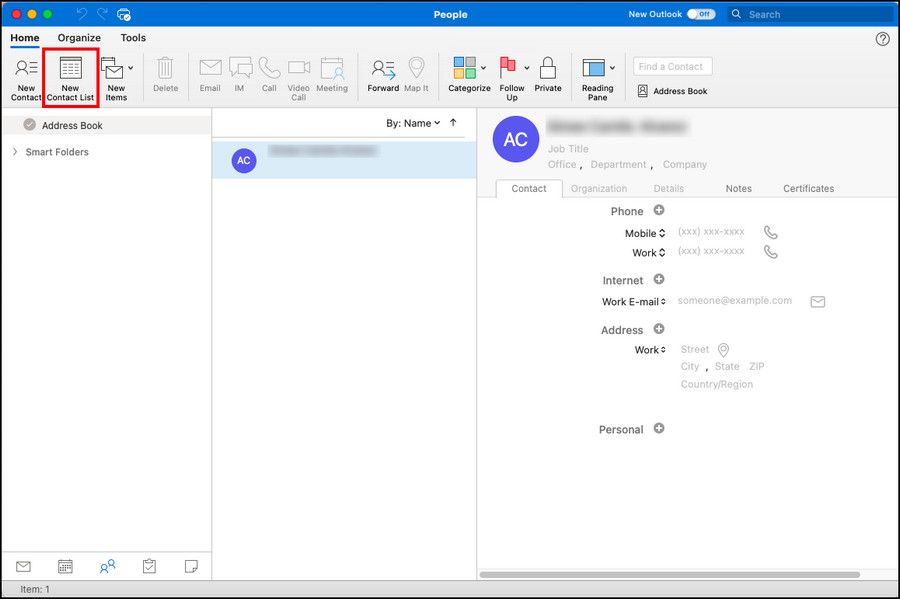Open the By: Name sort dropdown

coord(413,123)
